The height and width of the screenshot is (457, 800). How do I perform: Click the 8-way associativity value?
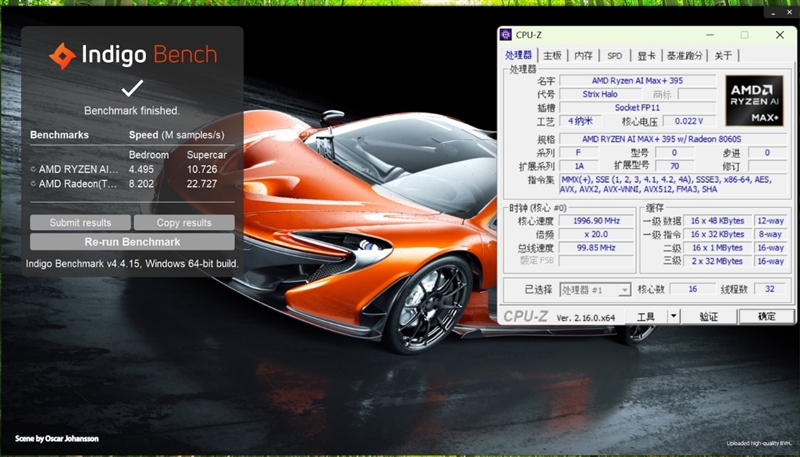point(770,234)
